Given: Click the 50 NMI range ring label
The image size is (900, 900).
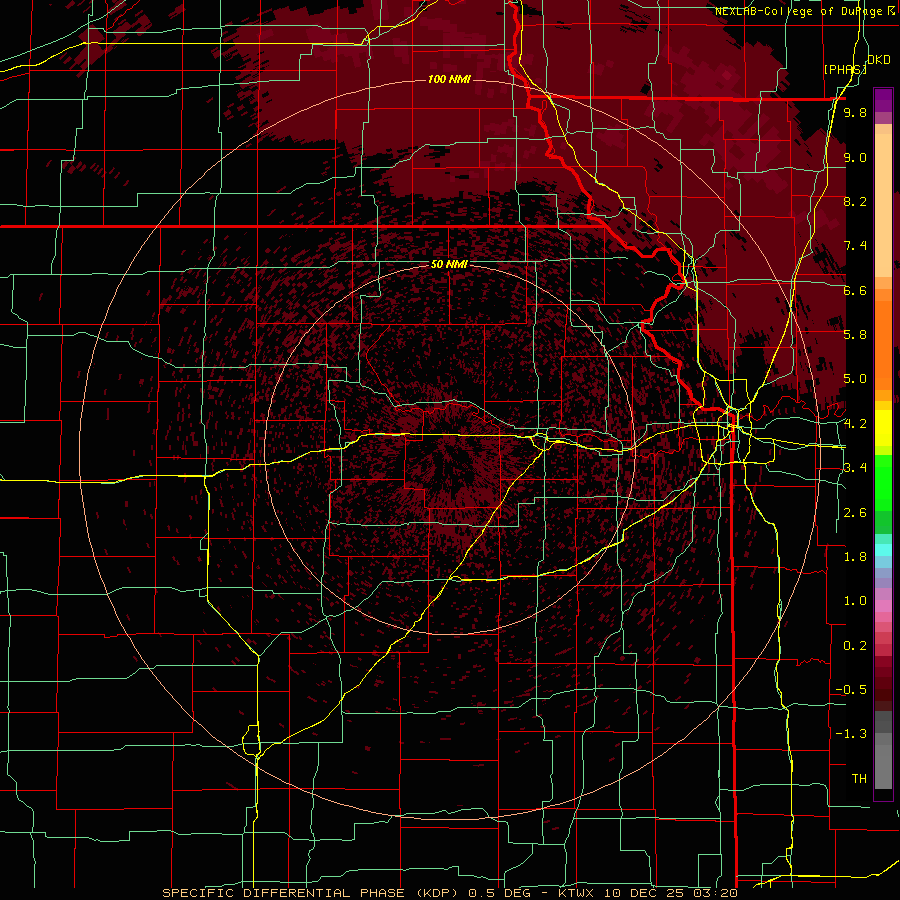Looking at the screenshot, I should (449, 265).
